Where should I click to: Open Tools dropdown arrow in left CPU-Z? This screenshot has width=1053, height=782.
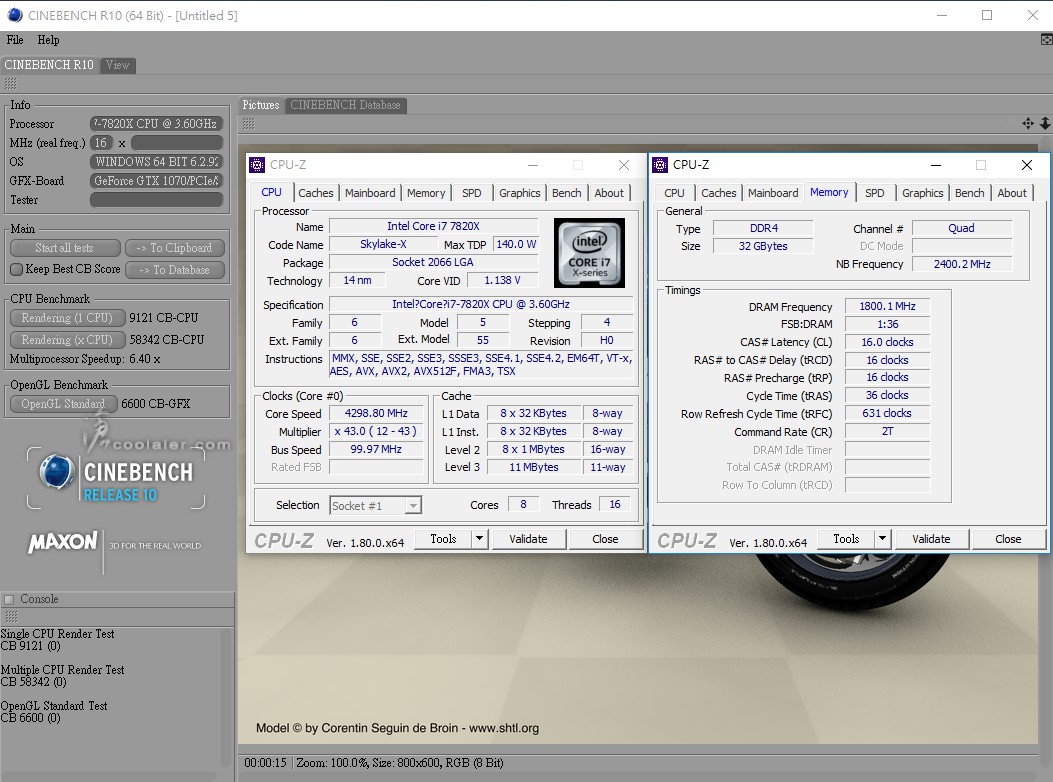[479, 539]
